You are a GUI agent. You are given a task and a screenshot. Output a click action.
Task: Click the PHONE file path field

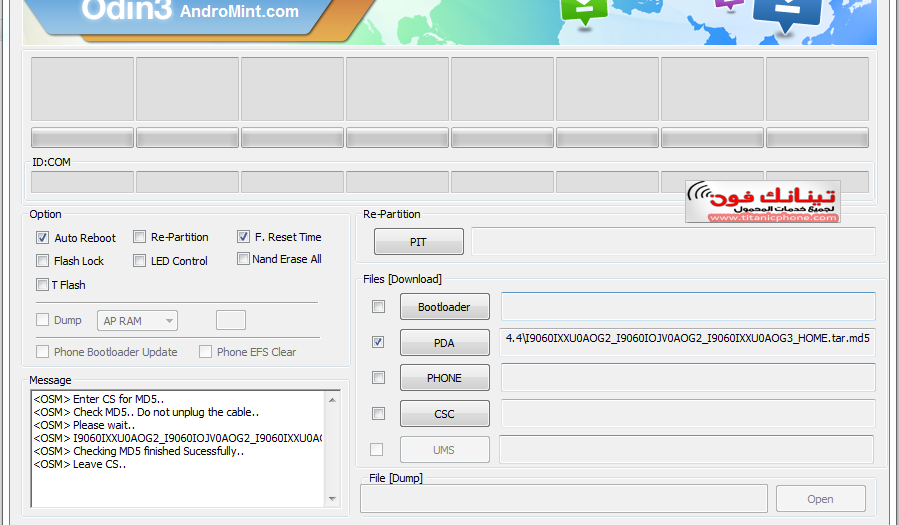688,378
